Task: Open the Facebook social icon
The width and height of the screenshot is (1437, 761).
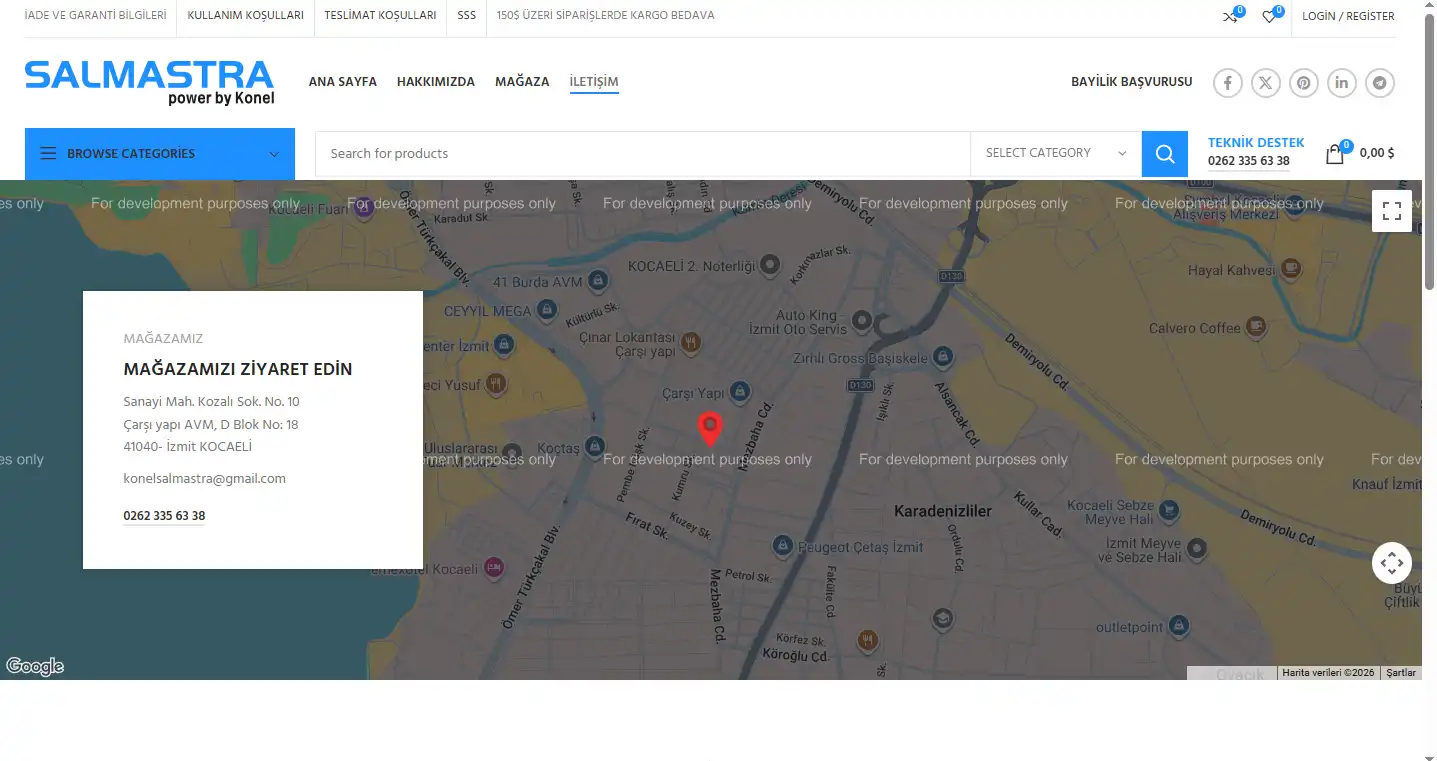Action: [1228, 83]
